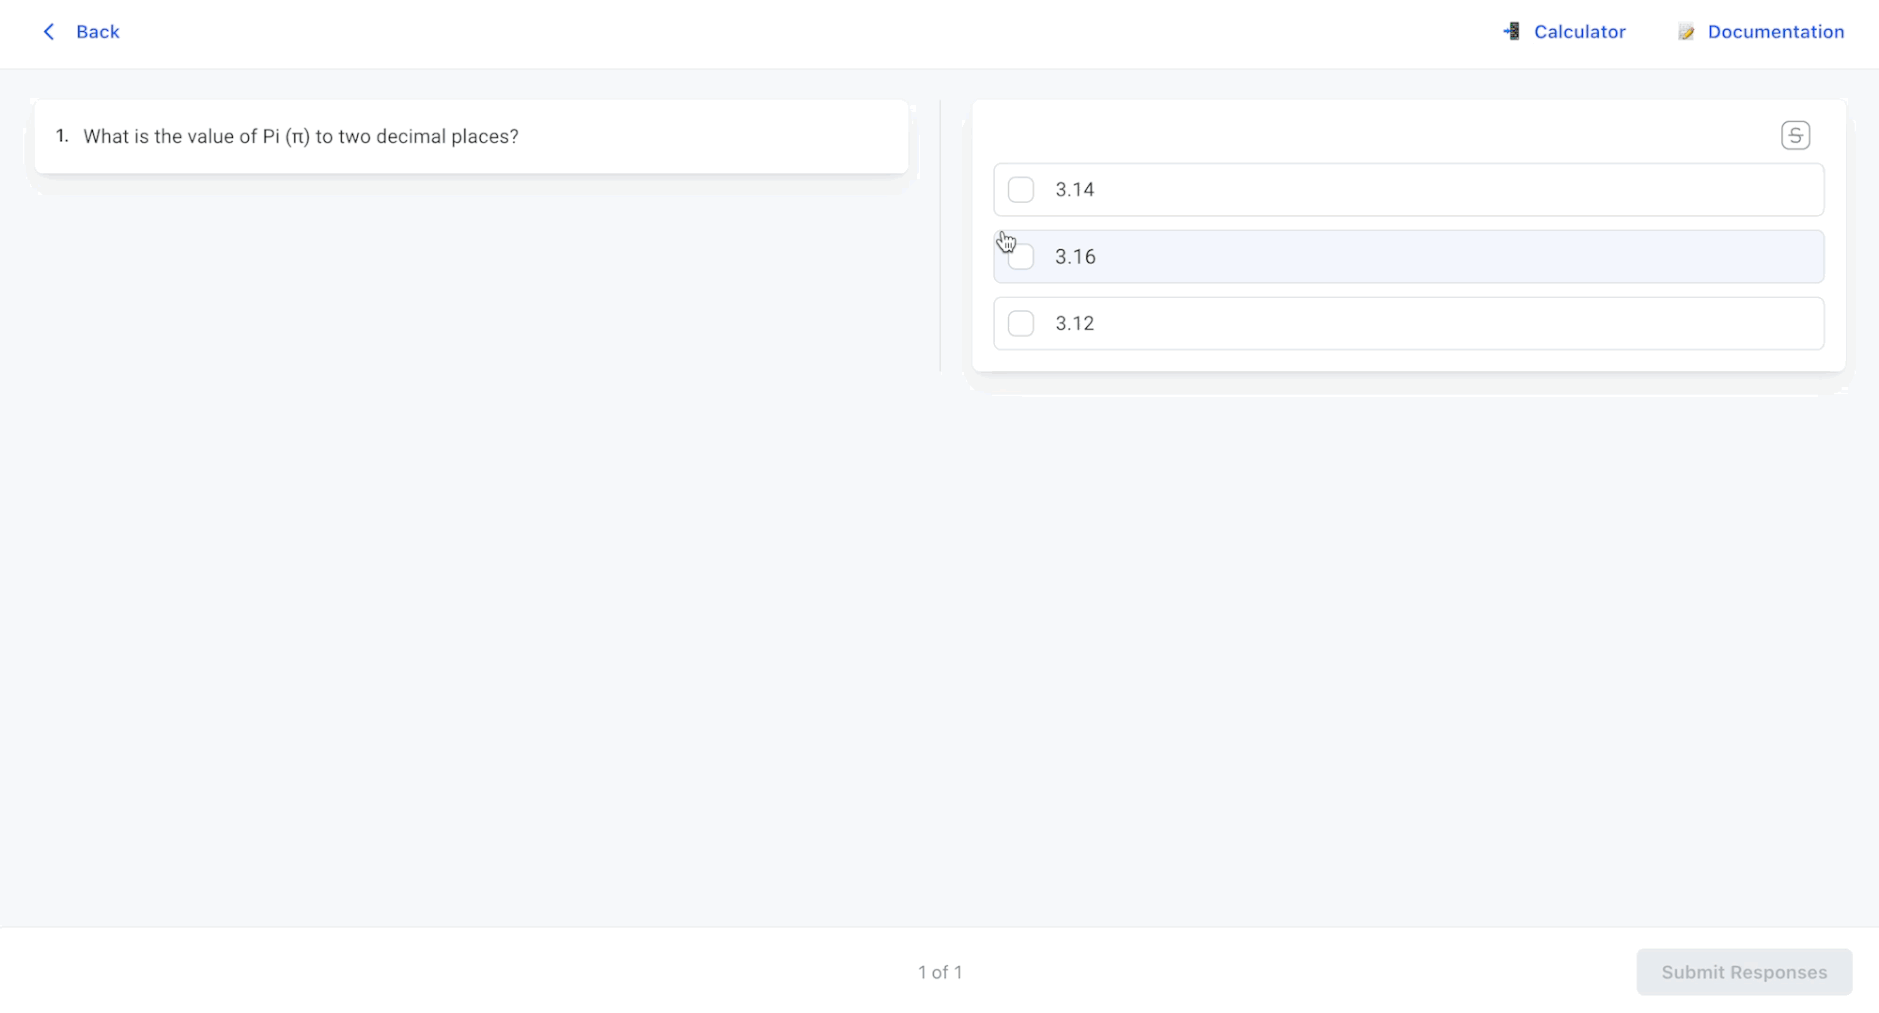Click the vertical divider between panels
Image resolution: width=1879 pixels, height=1013 pixels.
[940, 236]
